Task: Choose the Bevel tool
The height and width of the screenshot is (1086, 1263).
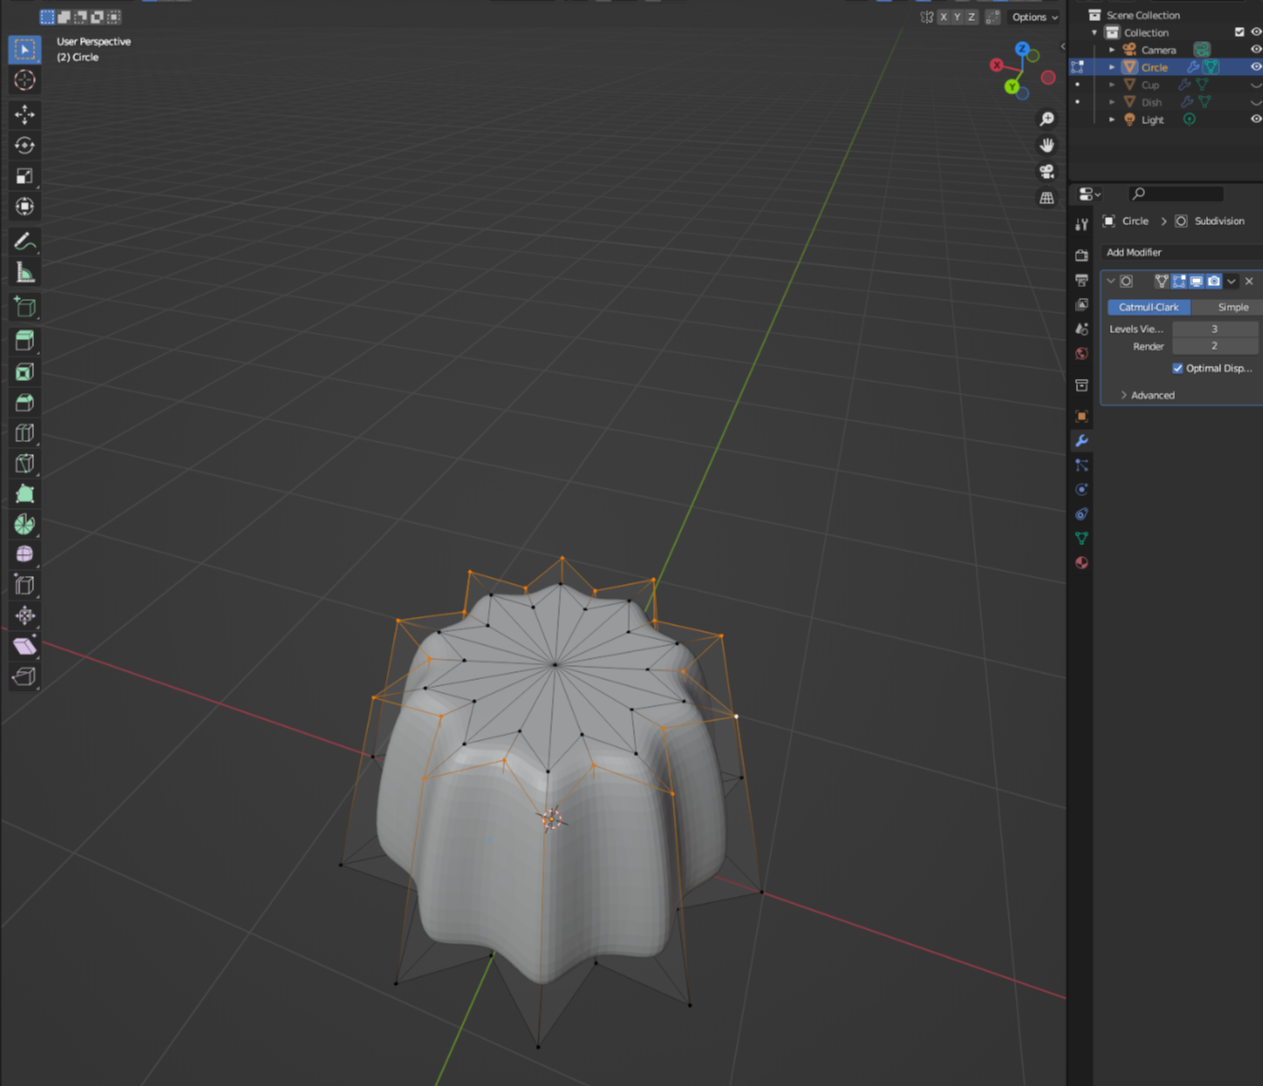Action: pyautogui.click(x=25, y=402)
